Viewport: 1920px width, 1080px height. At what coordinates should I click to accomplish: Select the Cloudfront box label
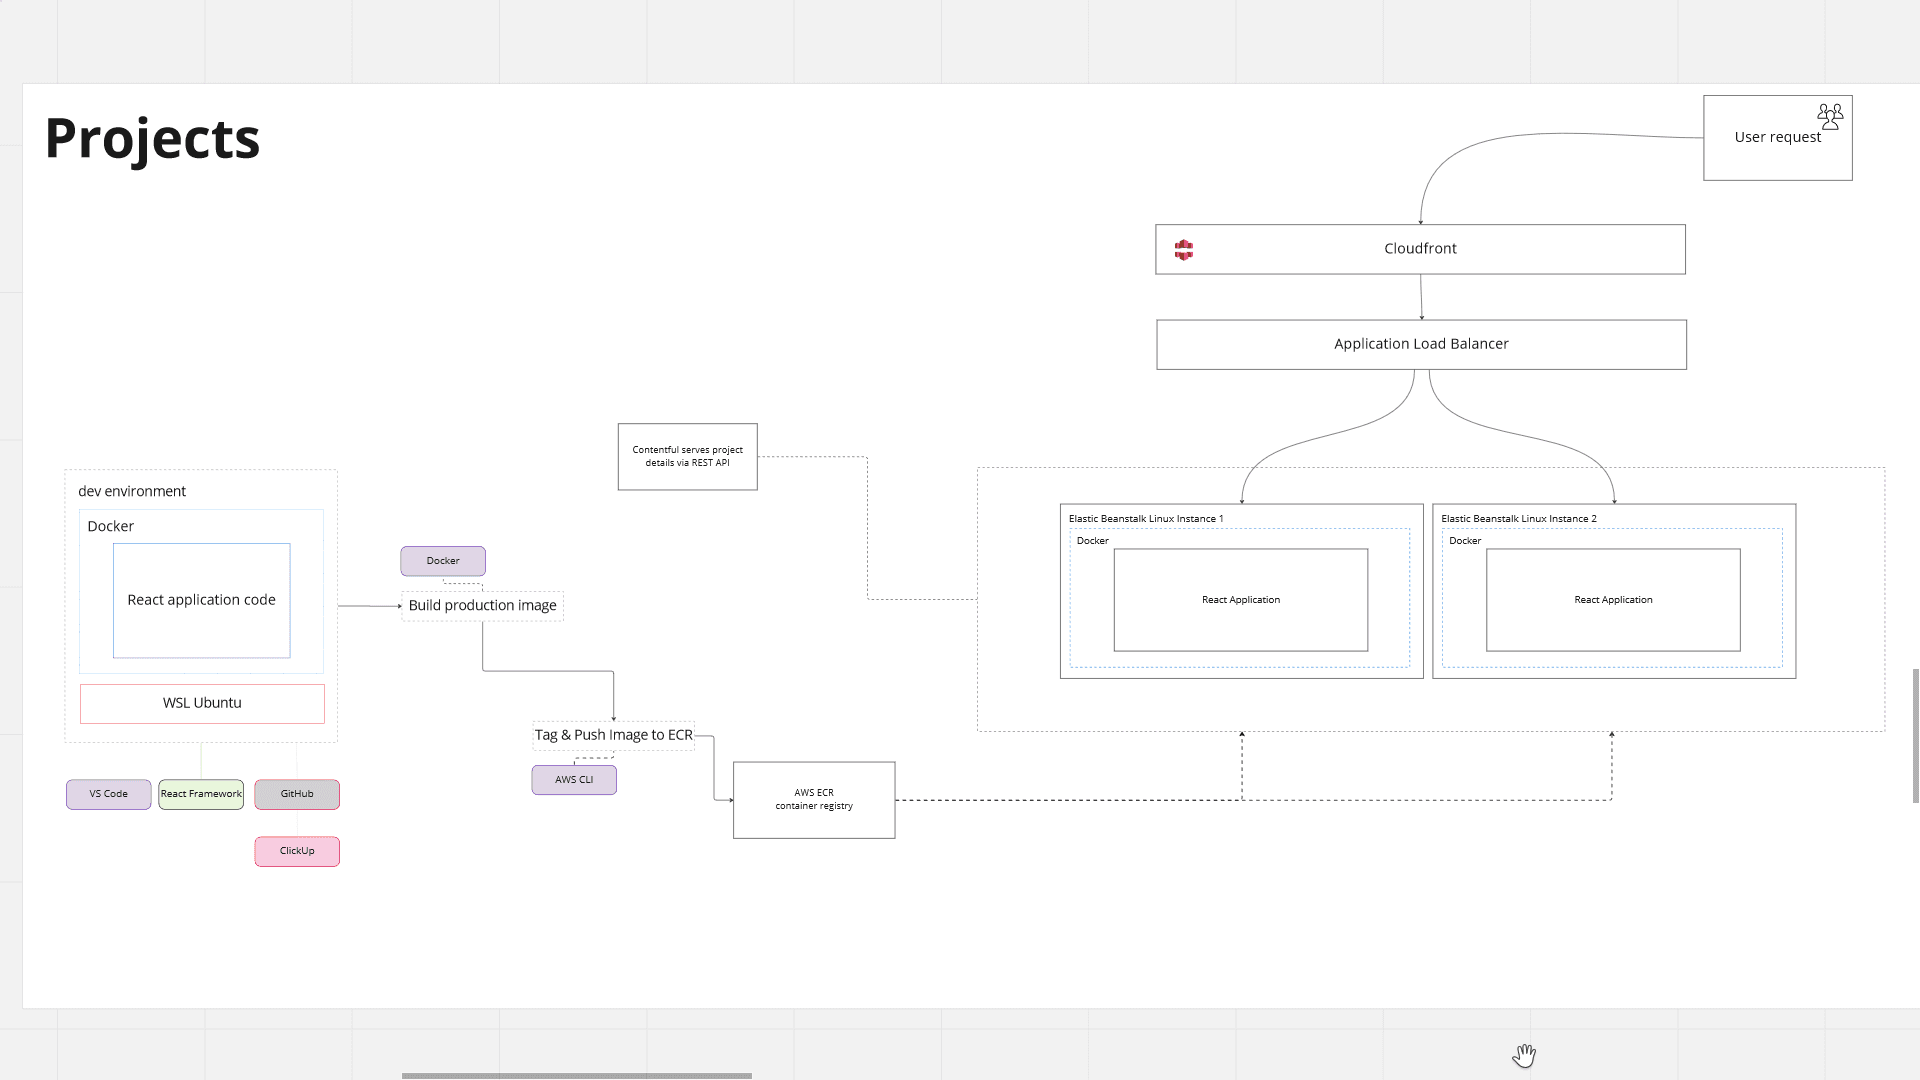pyautogui.click(x=1420, y=248)
